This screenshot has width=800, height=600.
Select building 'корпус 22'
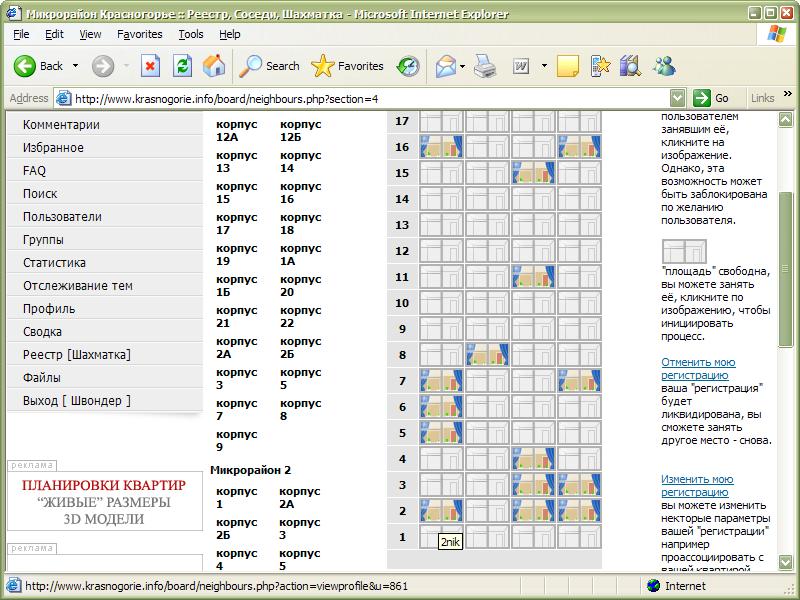click(x=301, y=317)
